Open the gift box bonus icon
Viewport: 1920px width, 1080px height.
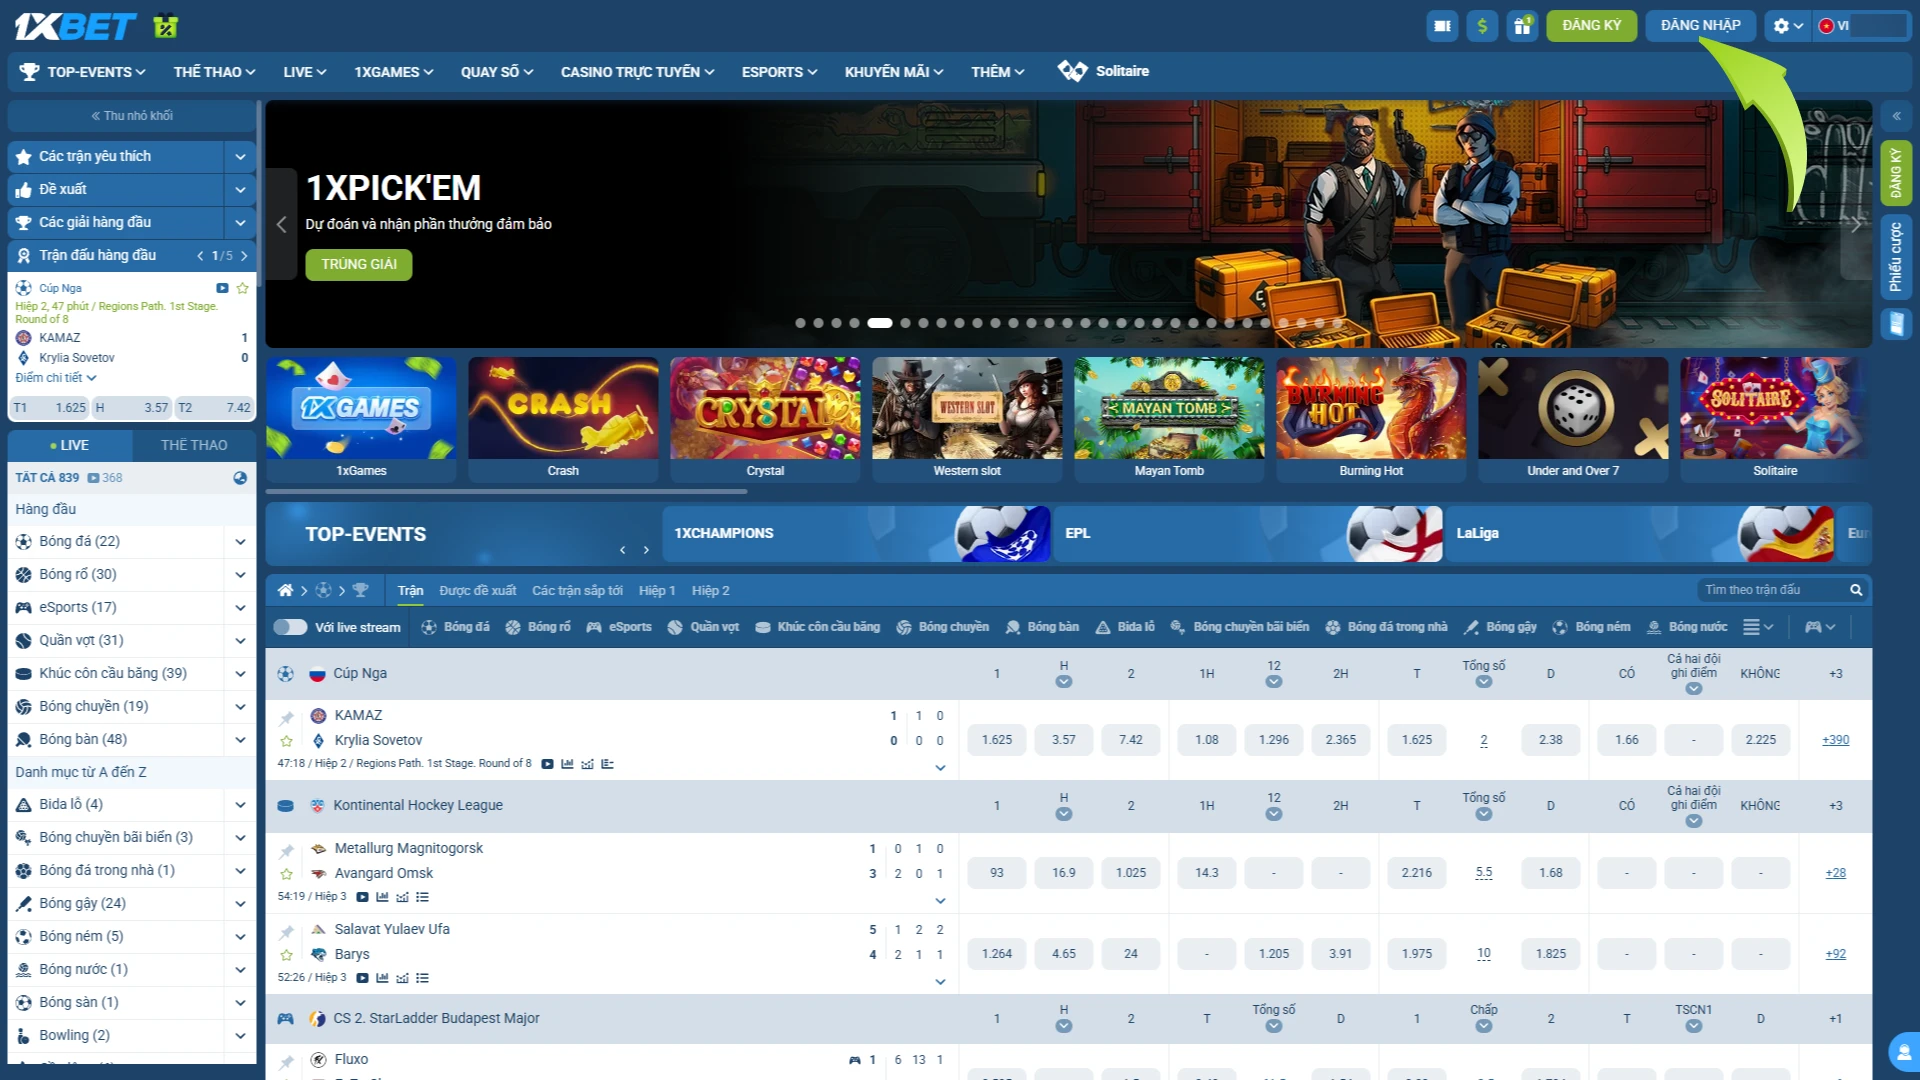1522,26
